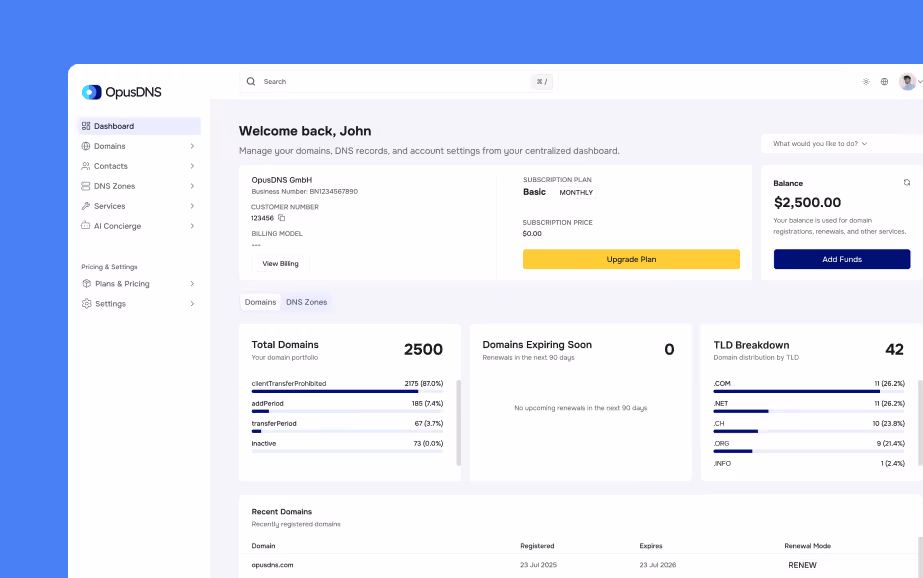The image size is (923, 578).
Task: Open the opusdns.com domain row
Action: click(580, 565)
